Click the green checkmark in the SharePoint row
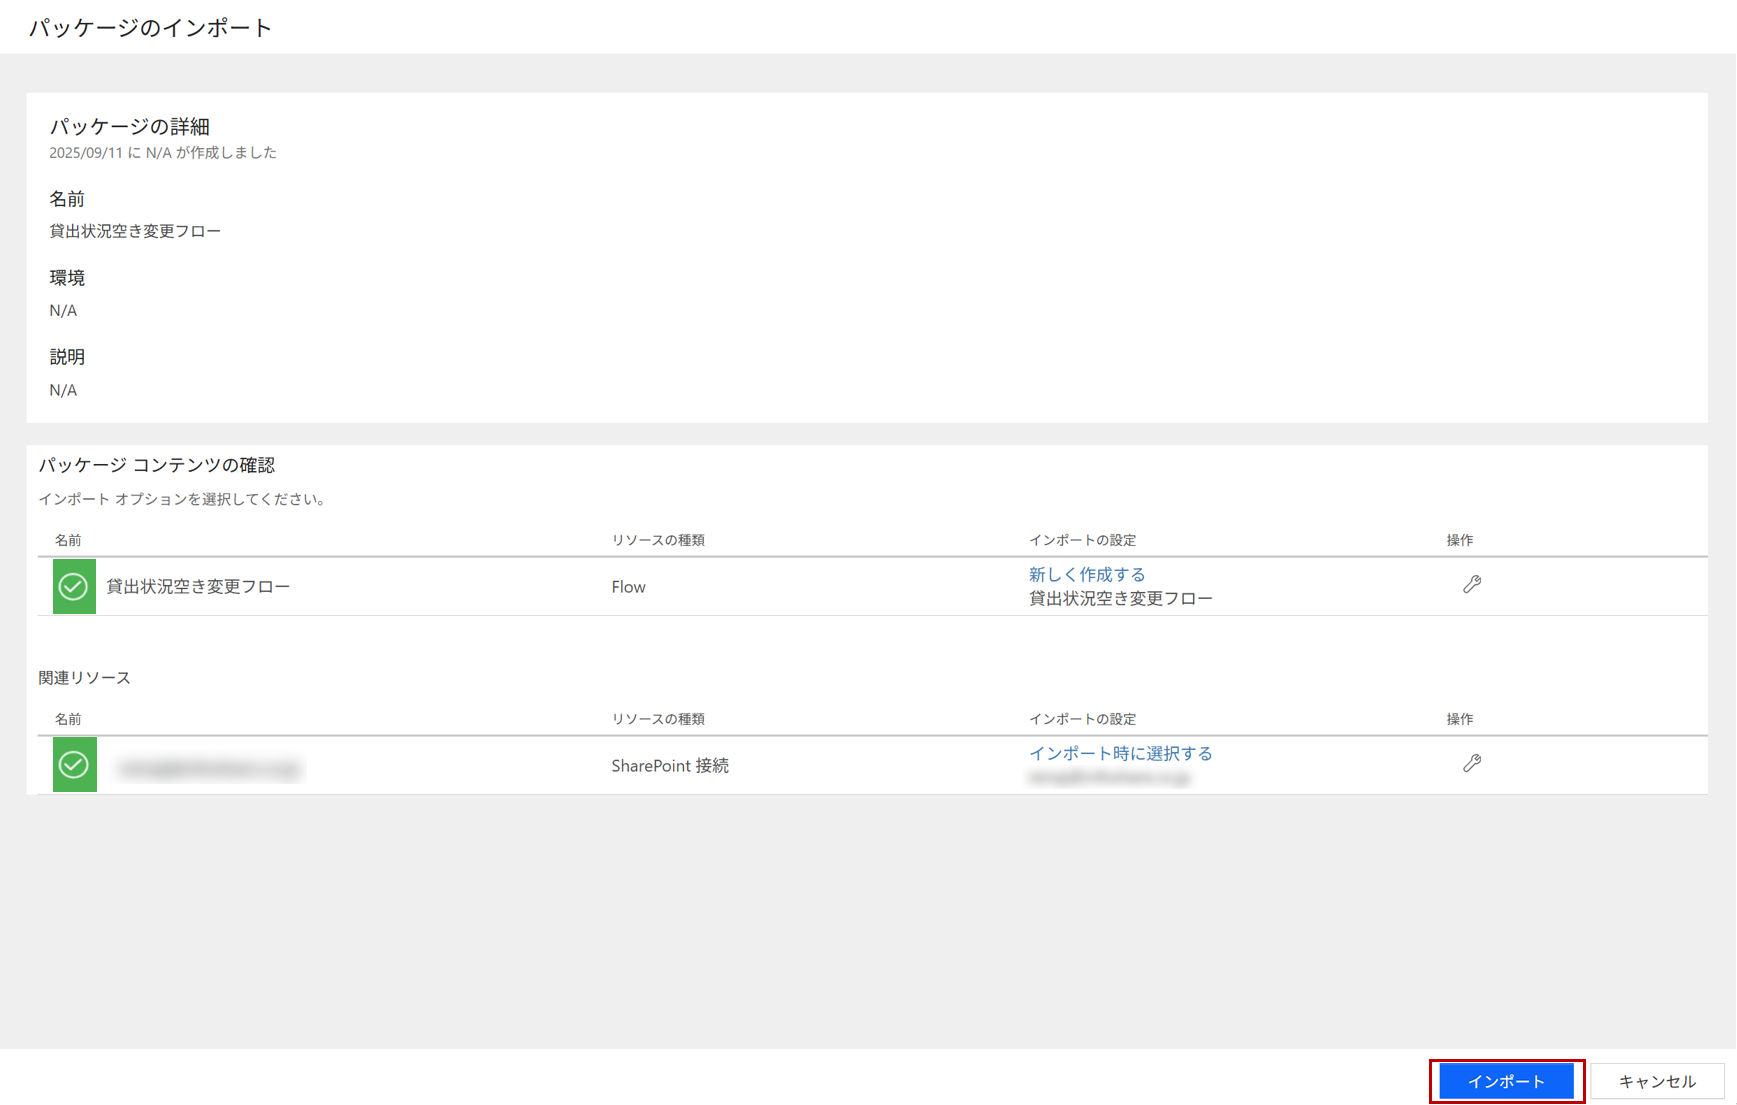Viewport: 1737px width, 1105px height. pyautogui.click(x=74, y=765)
